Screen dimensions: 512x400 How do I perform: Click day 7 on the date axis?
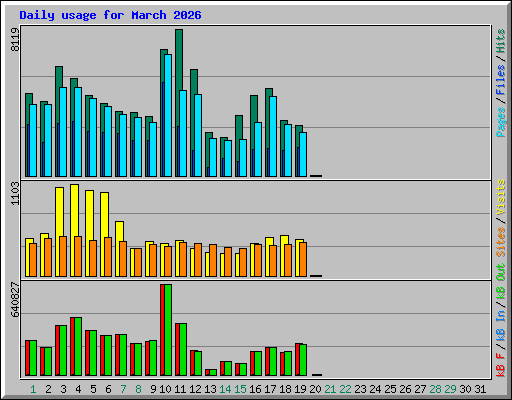(x=123, y=389)
